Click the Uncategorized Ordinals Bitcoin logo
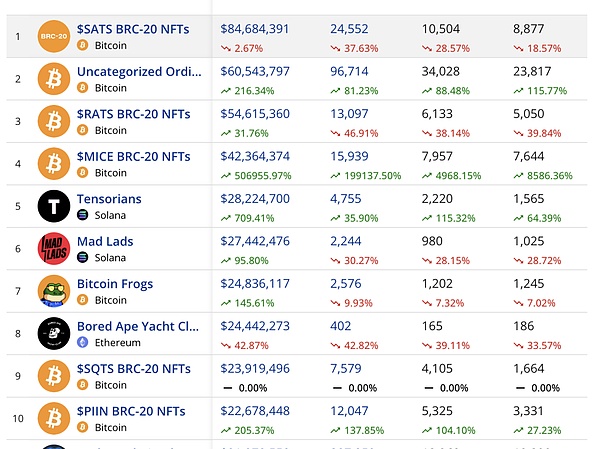 click(53, 79)
